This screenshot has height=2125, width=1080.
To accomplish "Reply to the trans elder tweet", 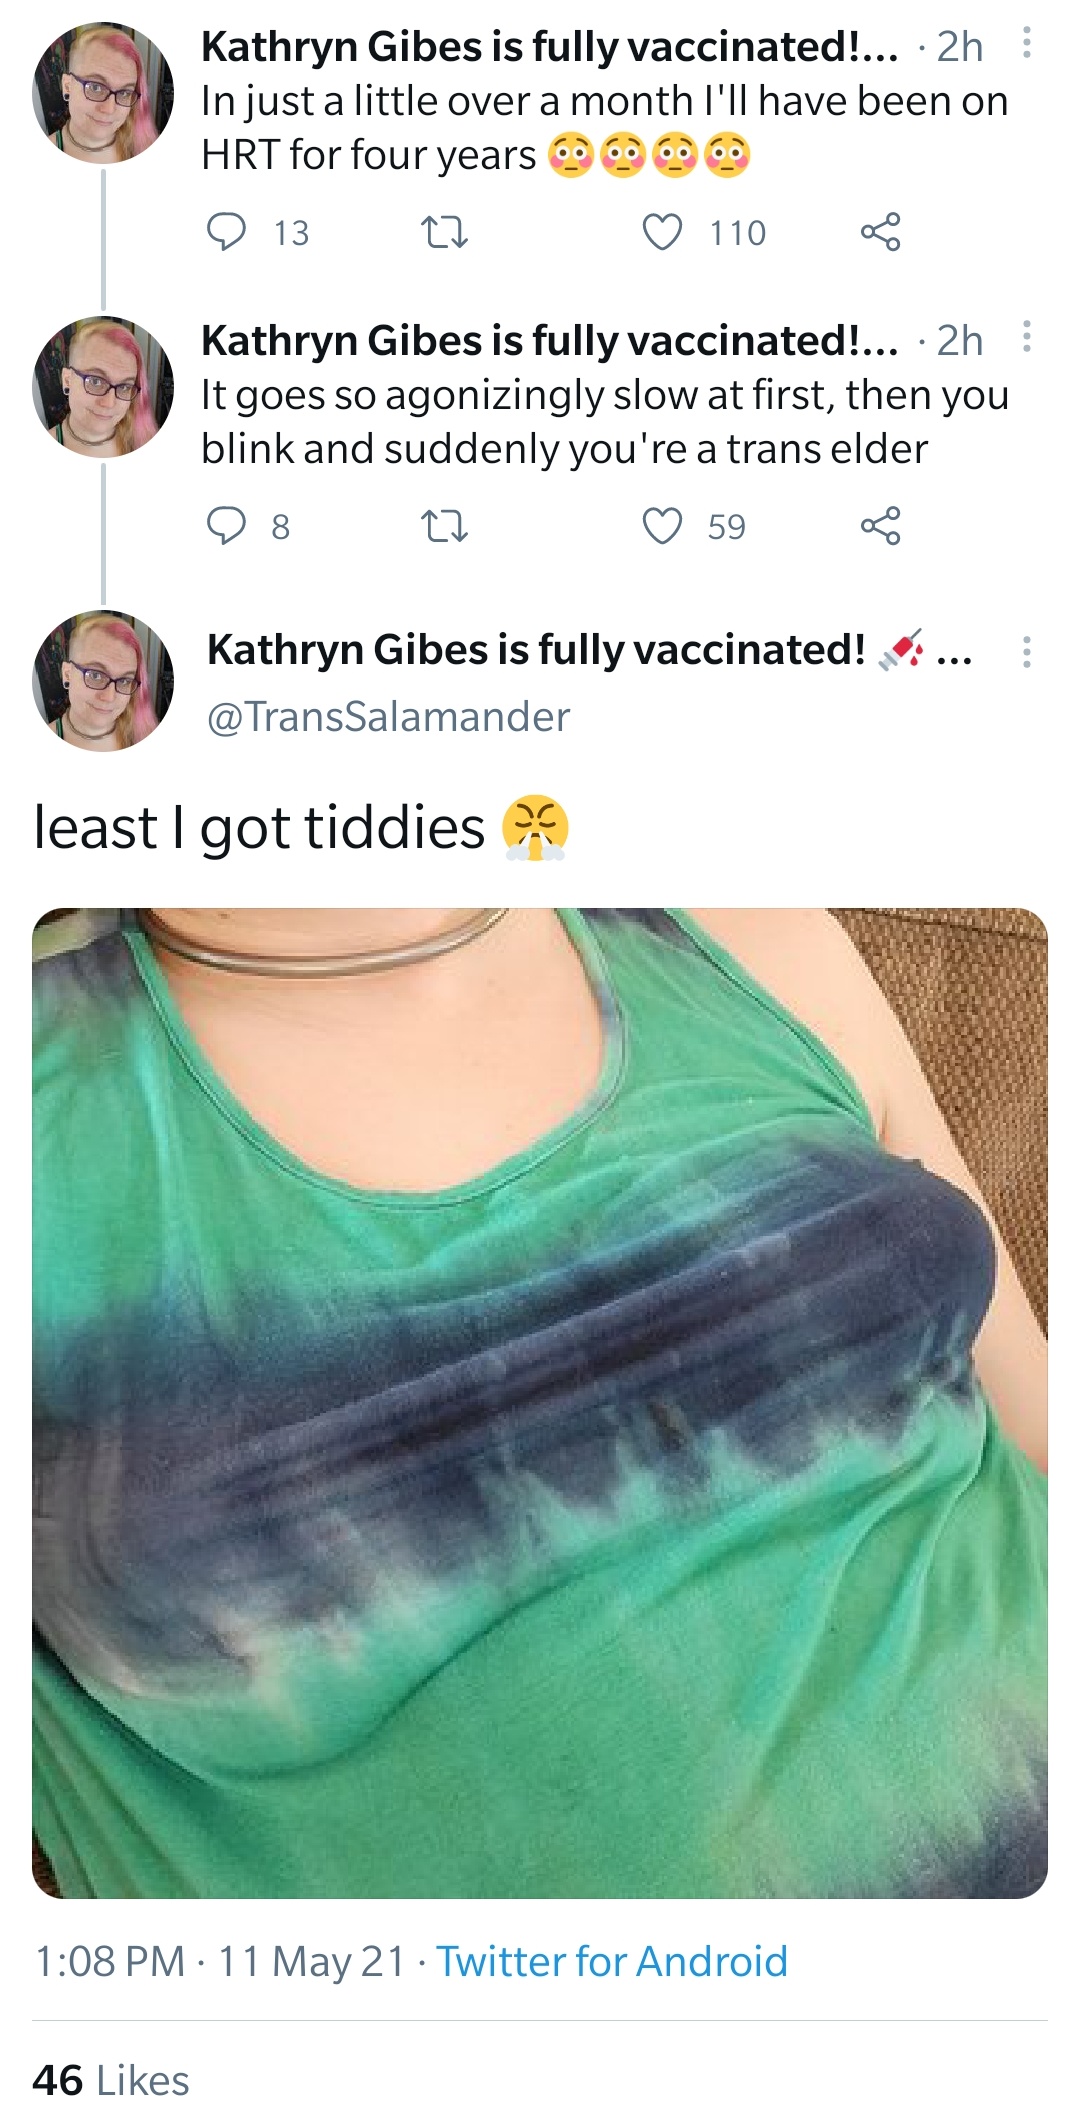I will click(226, 525).
